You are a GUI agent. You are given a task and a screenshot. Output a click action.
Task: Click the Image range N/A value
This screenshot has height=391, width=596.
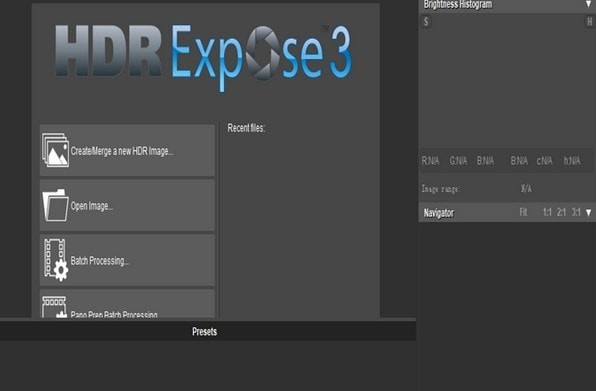pos(526,188)
